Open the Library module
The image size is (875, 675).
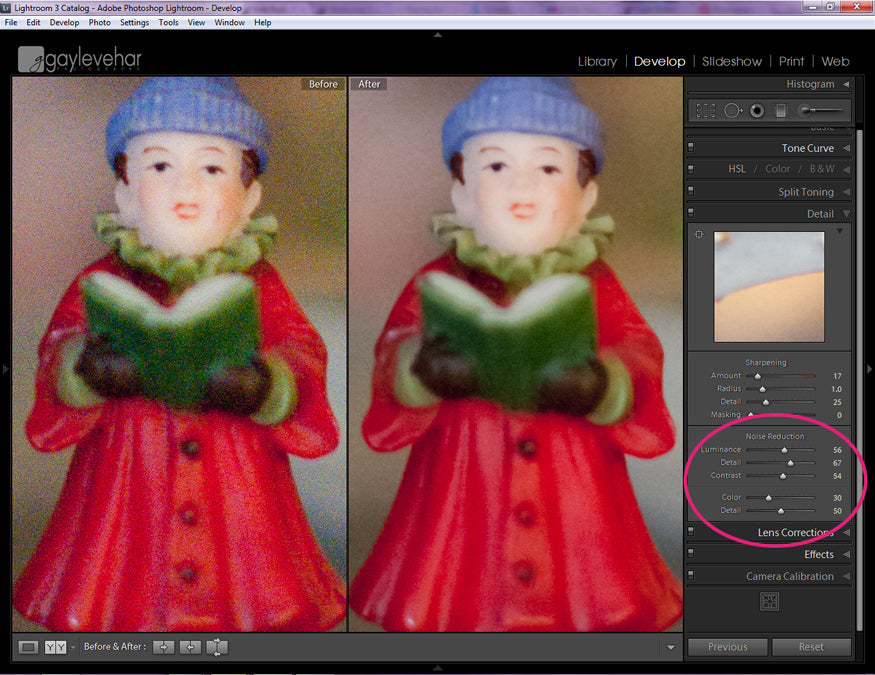coord(597,61)
